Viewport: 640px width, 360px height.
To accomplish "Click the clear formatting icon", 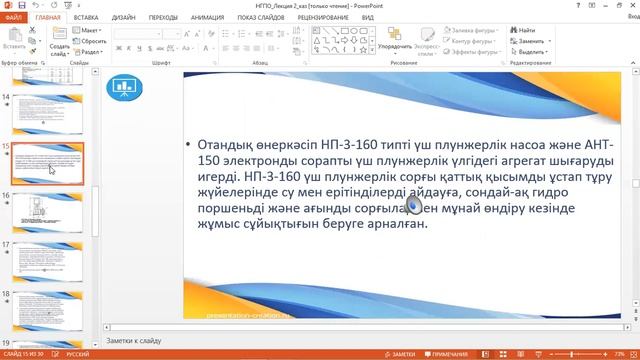I will 211,34.
